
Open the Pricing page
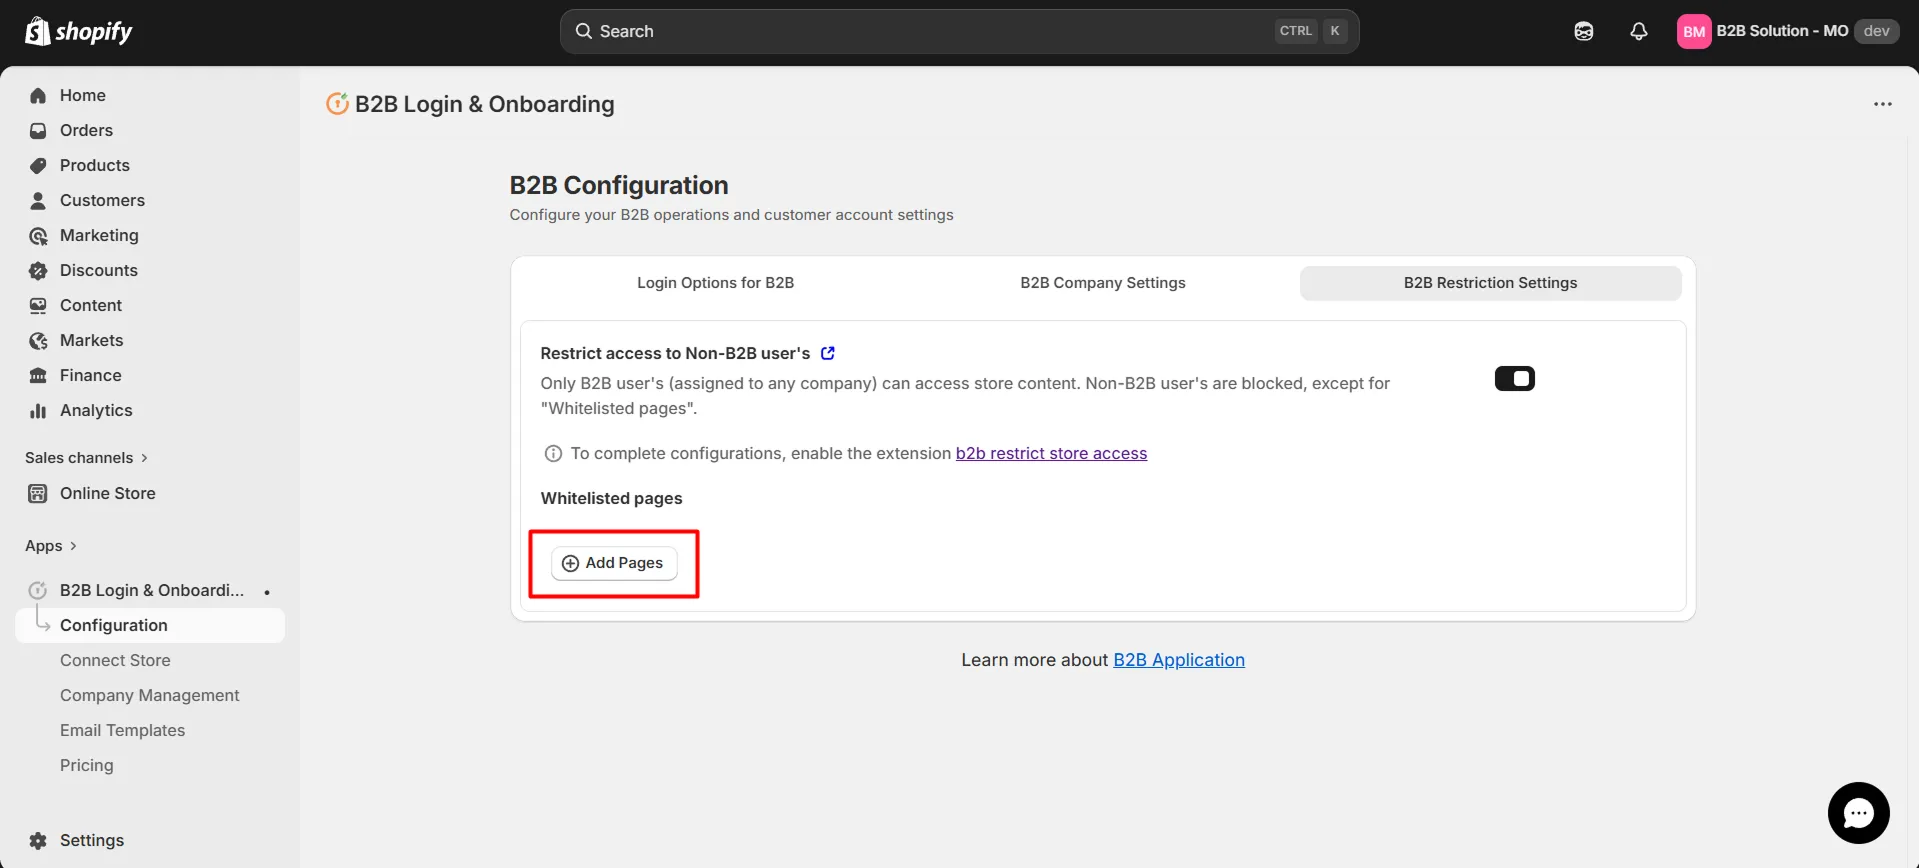(x=86, y=765)
